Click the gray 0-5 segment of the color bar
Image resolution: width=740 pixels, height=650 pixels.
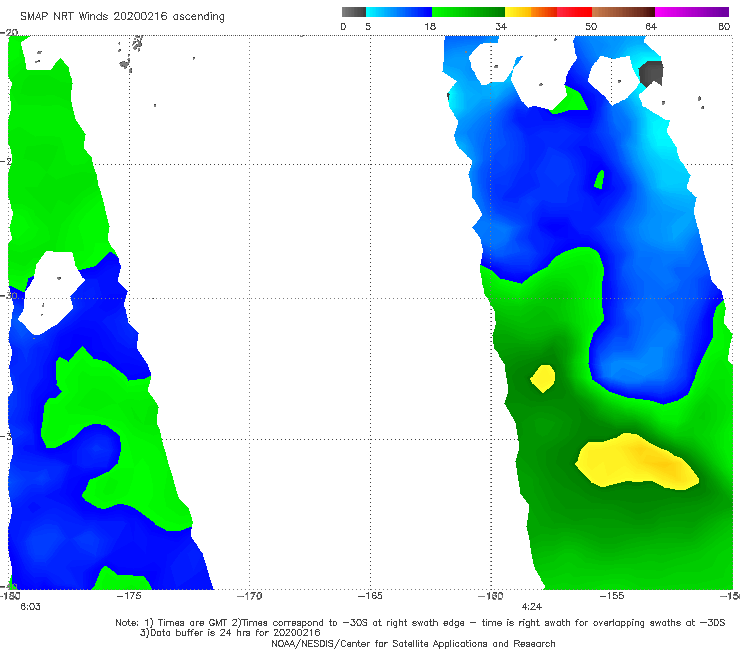[x=354, y=12]
